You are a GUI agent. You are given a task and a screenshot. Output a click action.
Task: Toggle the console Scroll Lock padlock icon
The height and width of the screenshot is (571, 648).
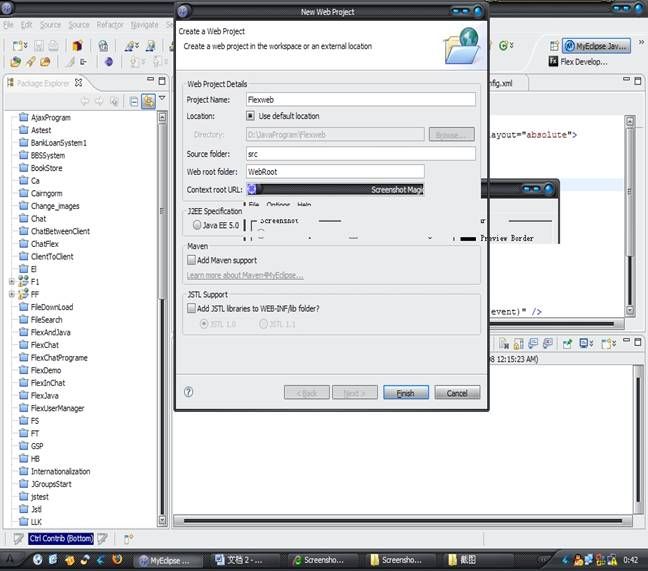(x=518, y=344)
